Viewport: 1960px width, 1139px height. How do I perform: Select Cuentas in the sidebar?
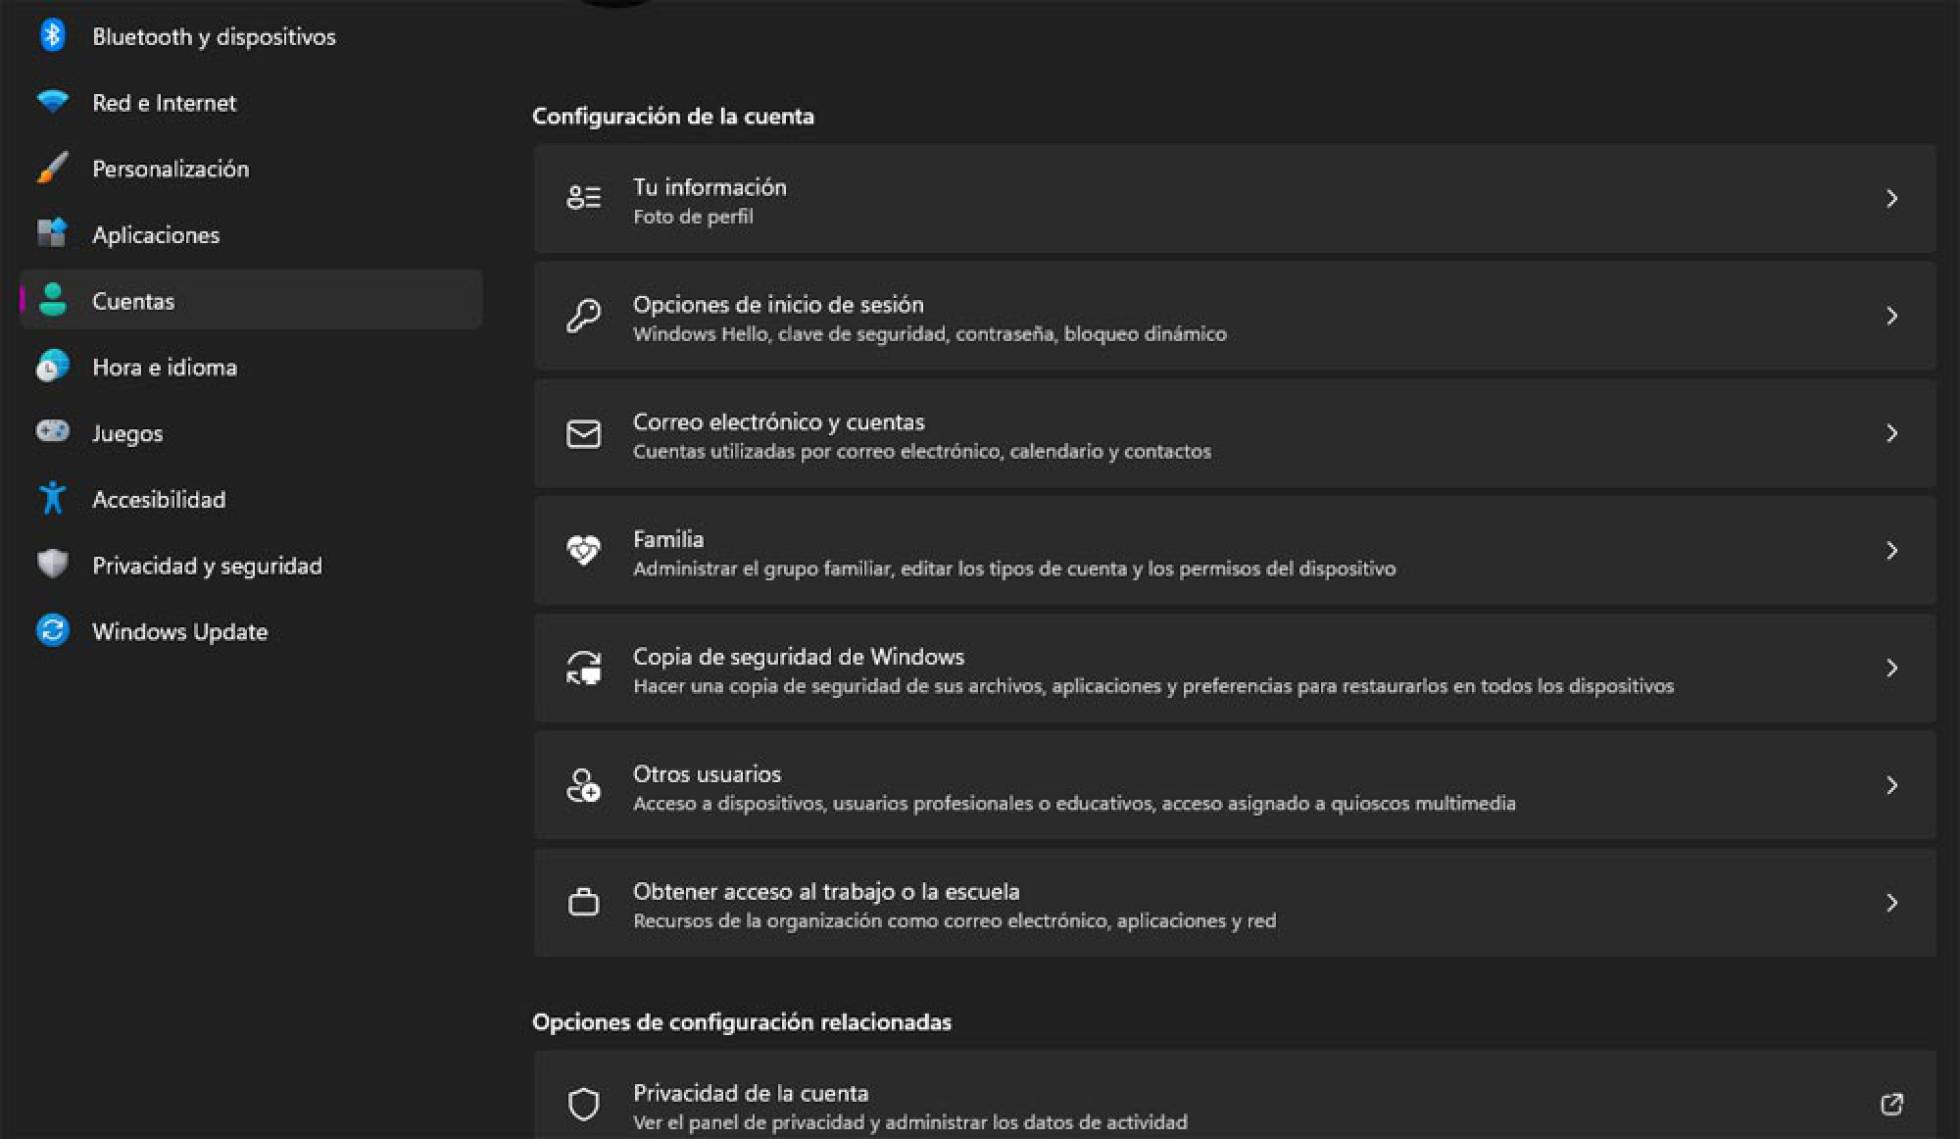point(133,301)
